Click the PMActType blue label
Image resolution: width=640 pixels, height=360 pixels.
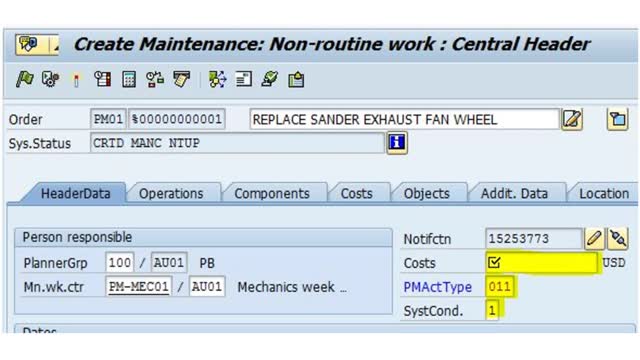(438, 287)
